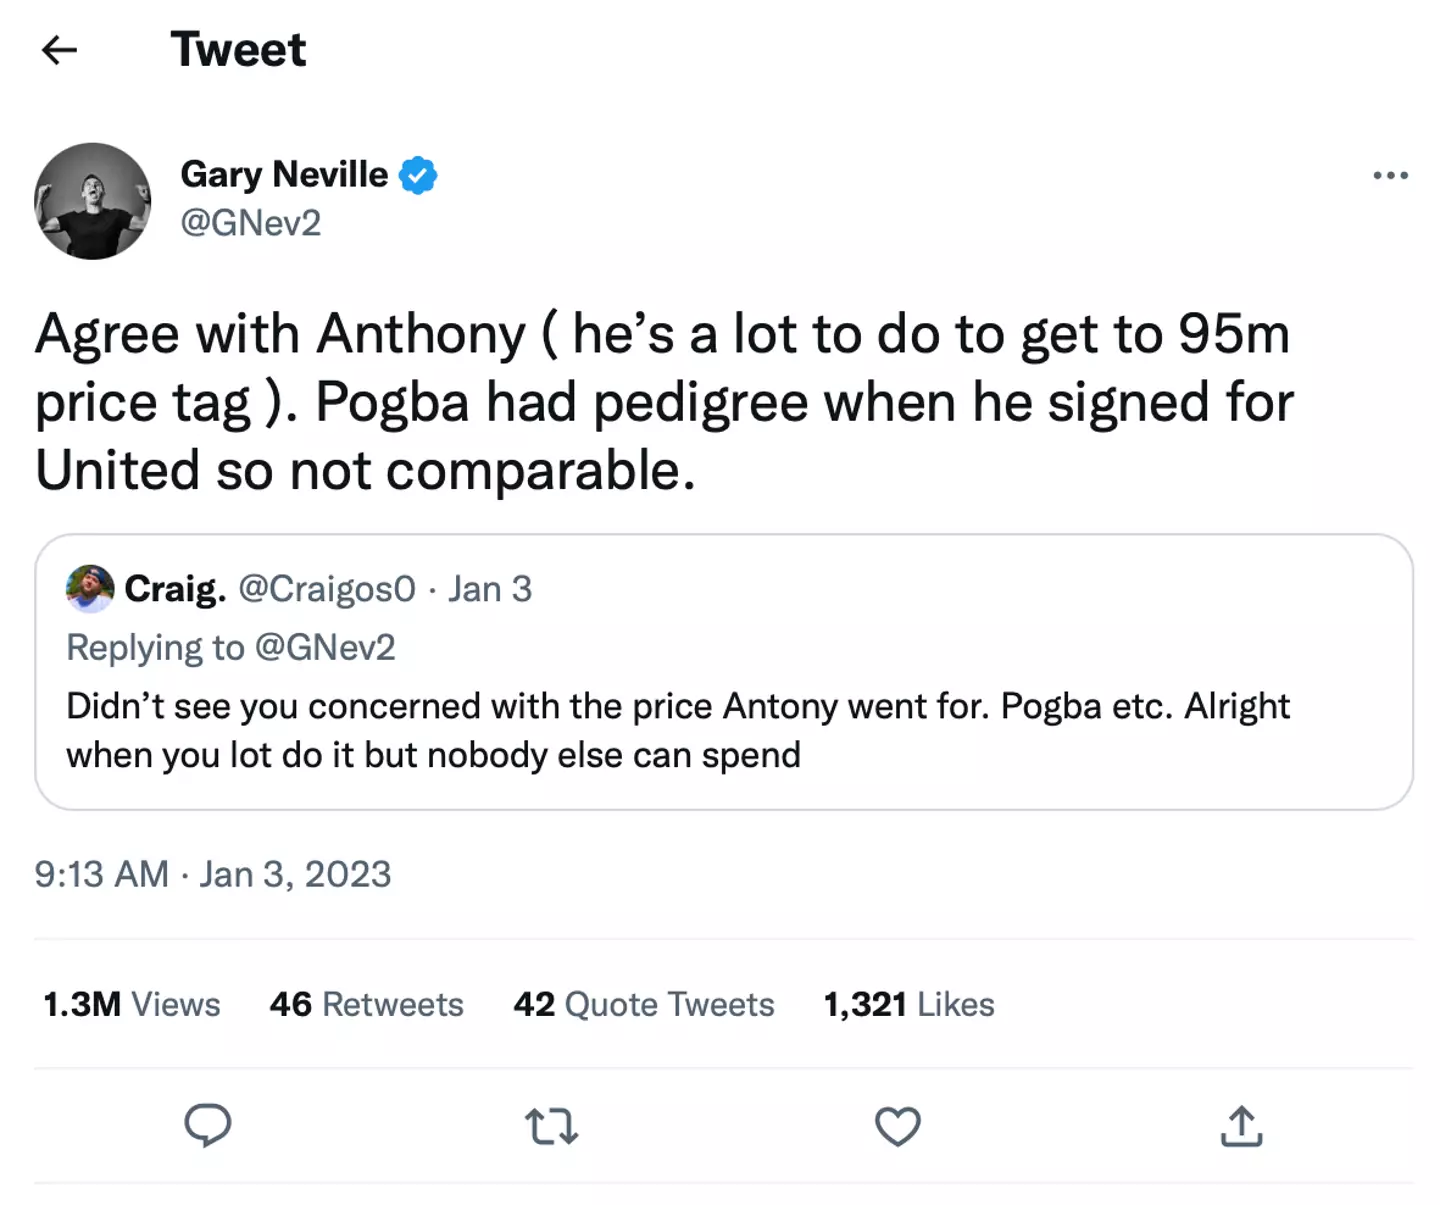Viewport: 1440px width, 1205px height.
Task: Like the tweet with the heart icon
Action: 897,1126
